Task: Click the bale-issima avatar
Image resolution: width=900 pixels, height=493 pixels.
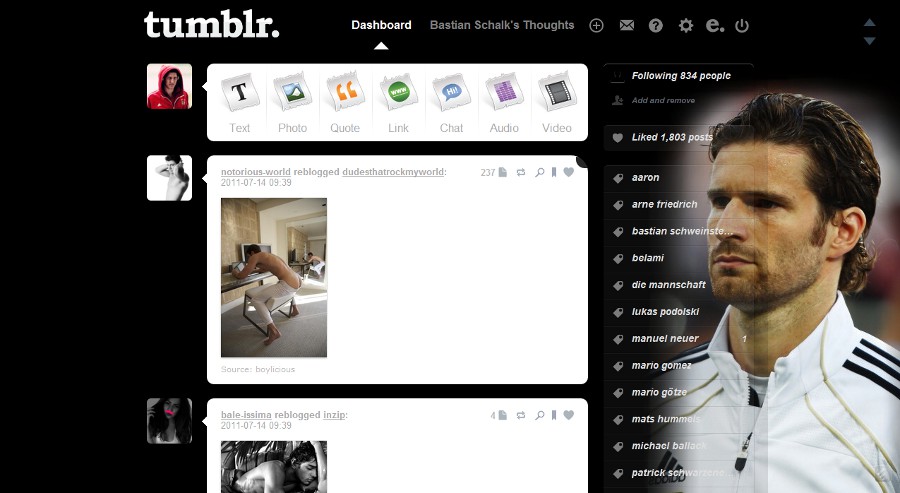Action: coord(169,421)
